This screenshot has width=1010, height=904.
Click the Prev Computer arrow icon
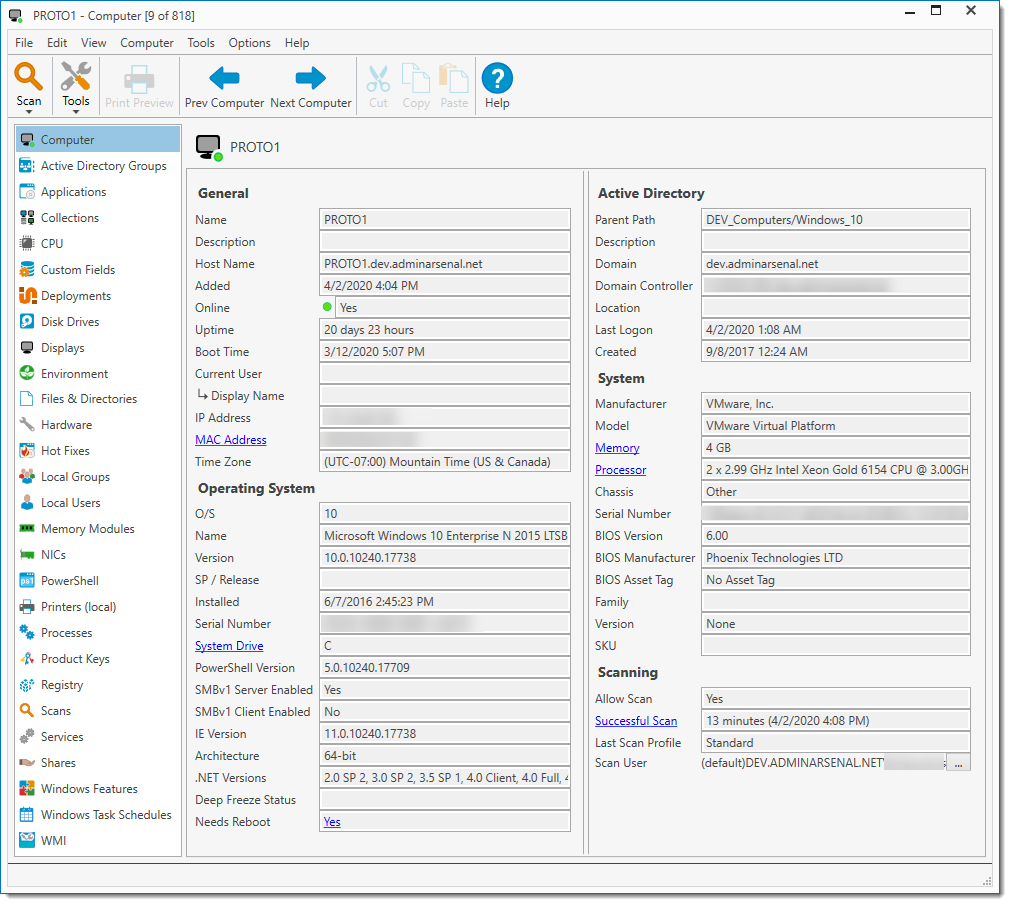click(x=224, y=79)
